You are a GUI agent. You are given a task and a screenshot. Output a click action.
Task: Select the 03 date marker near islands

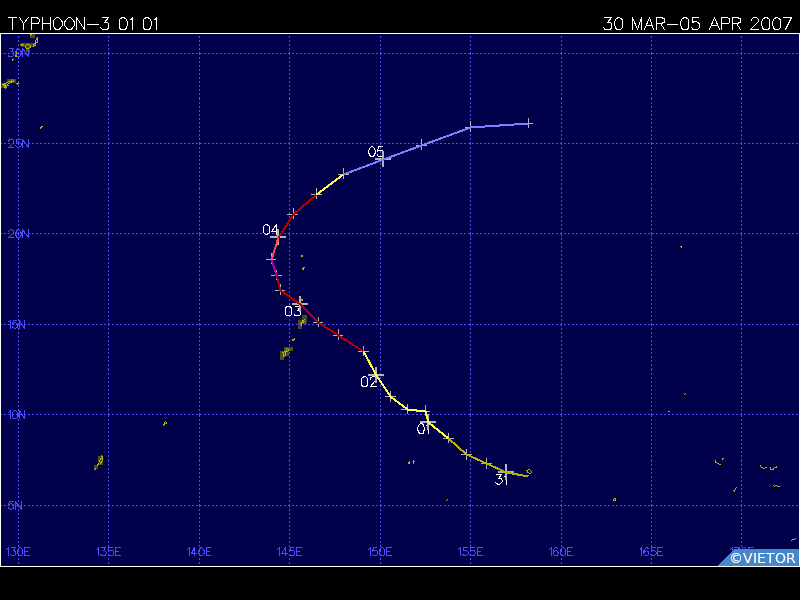(x=293, y=311)
